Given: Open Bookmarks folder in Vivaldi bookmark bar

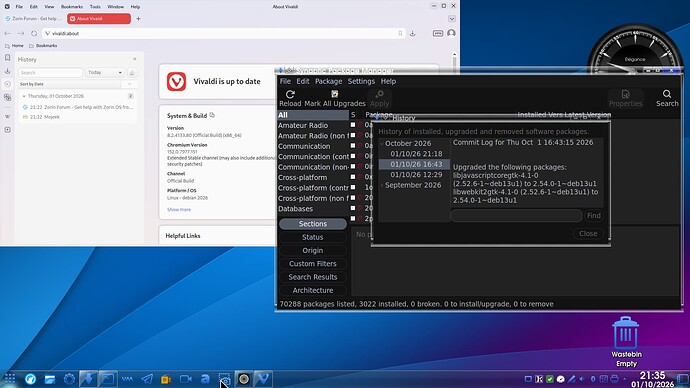Looking at the screenshot, I should click(43, 46).
